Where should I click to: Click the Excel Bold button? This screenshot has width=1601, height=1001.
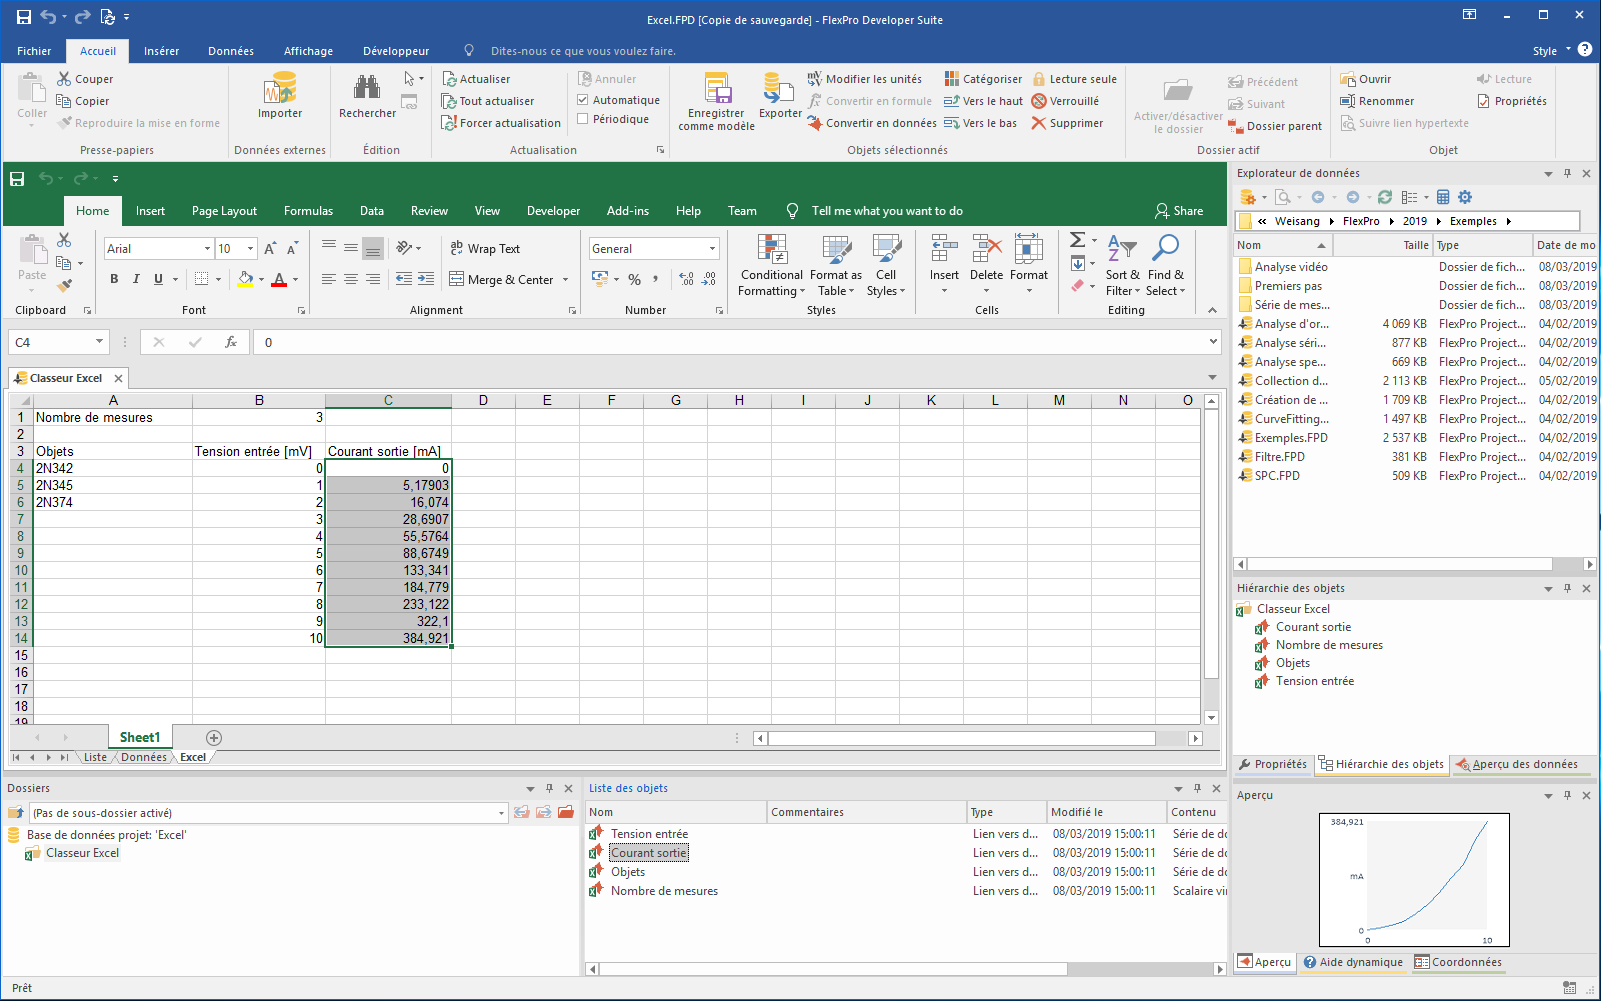click(x=114, y=279)
